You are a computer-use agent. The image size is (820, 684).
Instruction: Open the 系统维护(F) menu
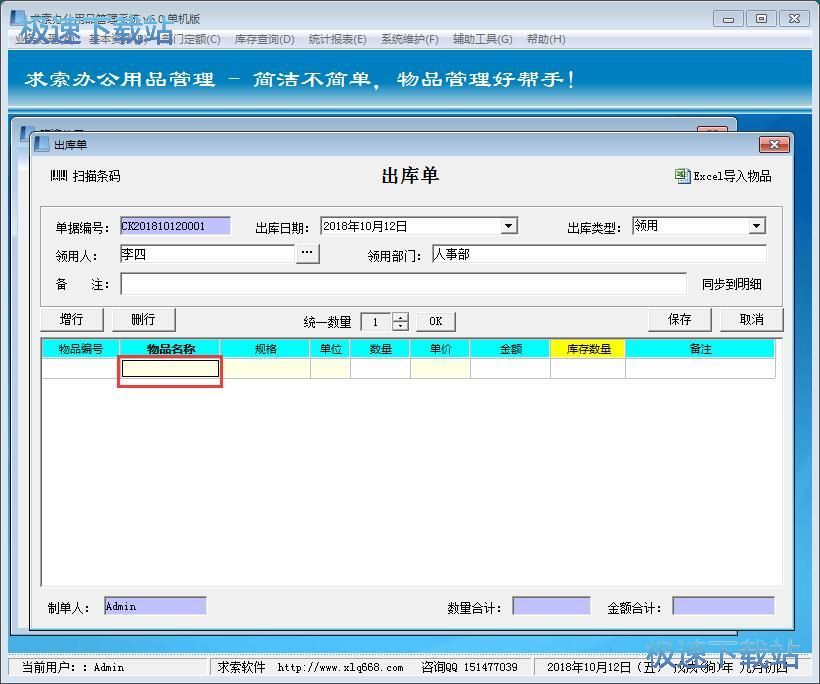click(409, 39)
